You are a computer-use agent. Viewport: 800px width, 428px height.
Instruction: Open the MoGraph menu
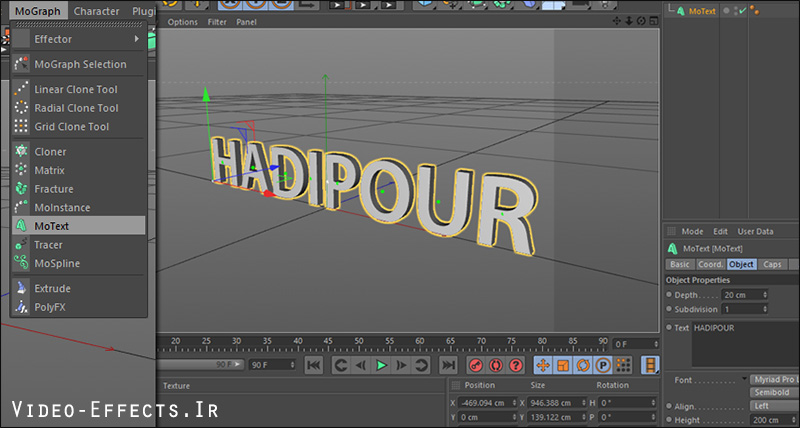coord(38,11)
